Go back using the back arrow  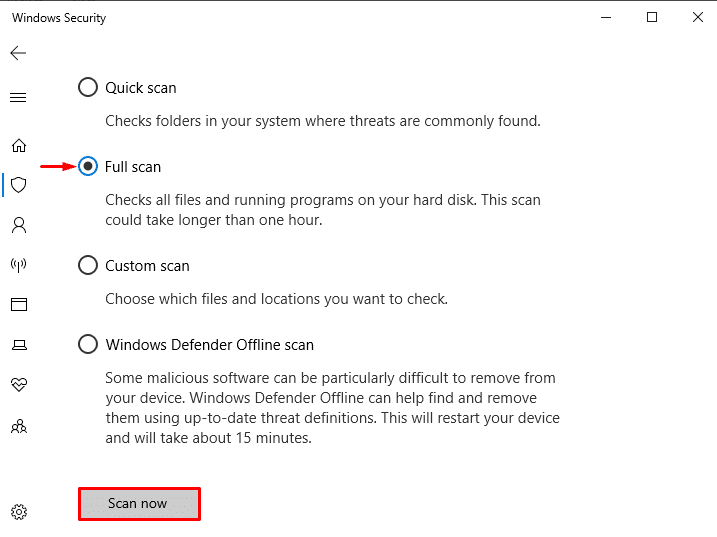click(x=18, y=53)
